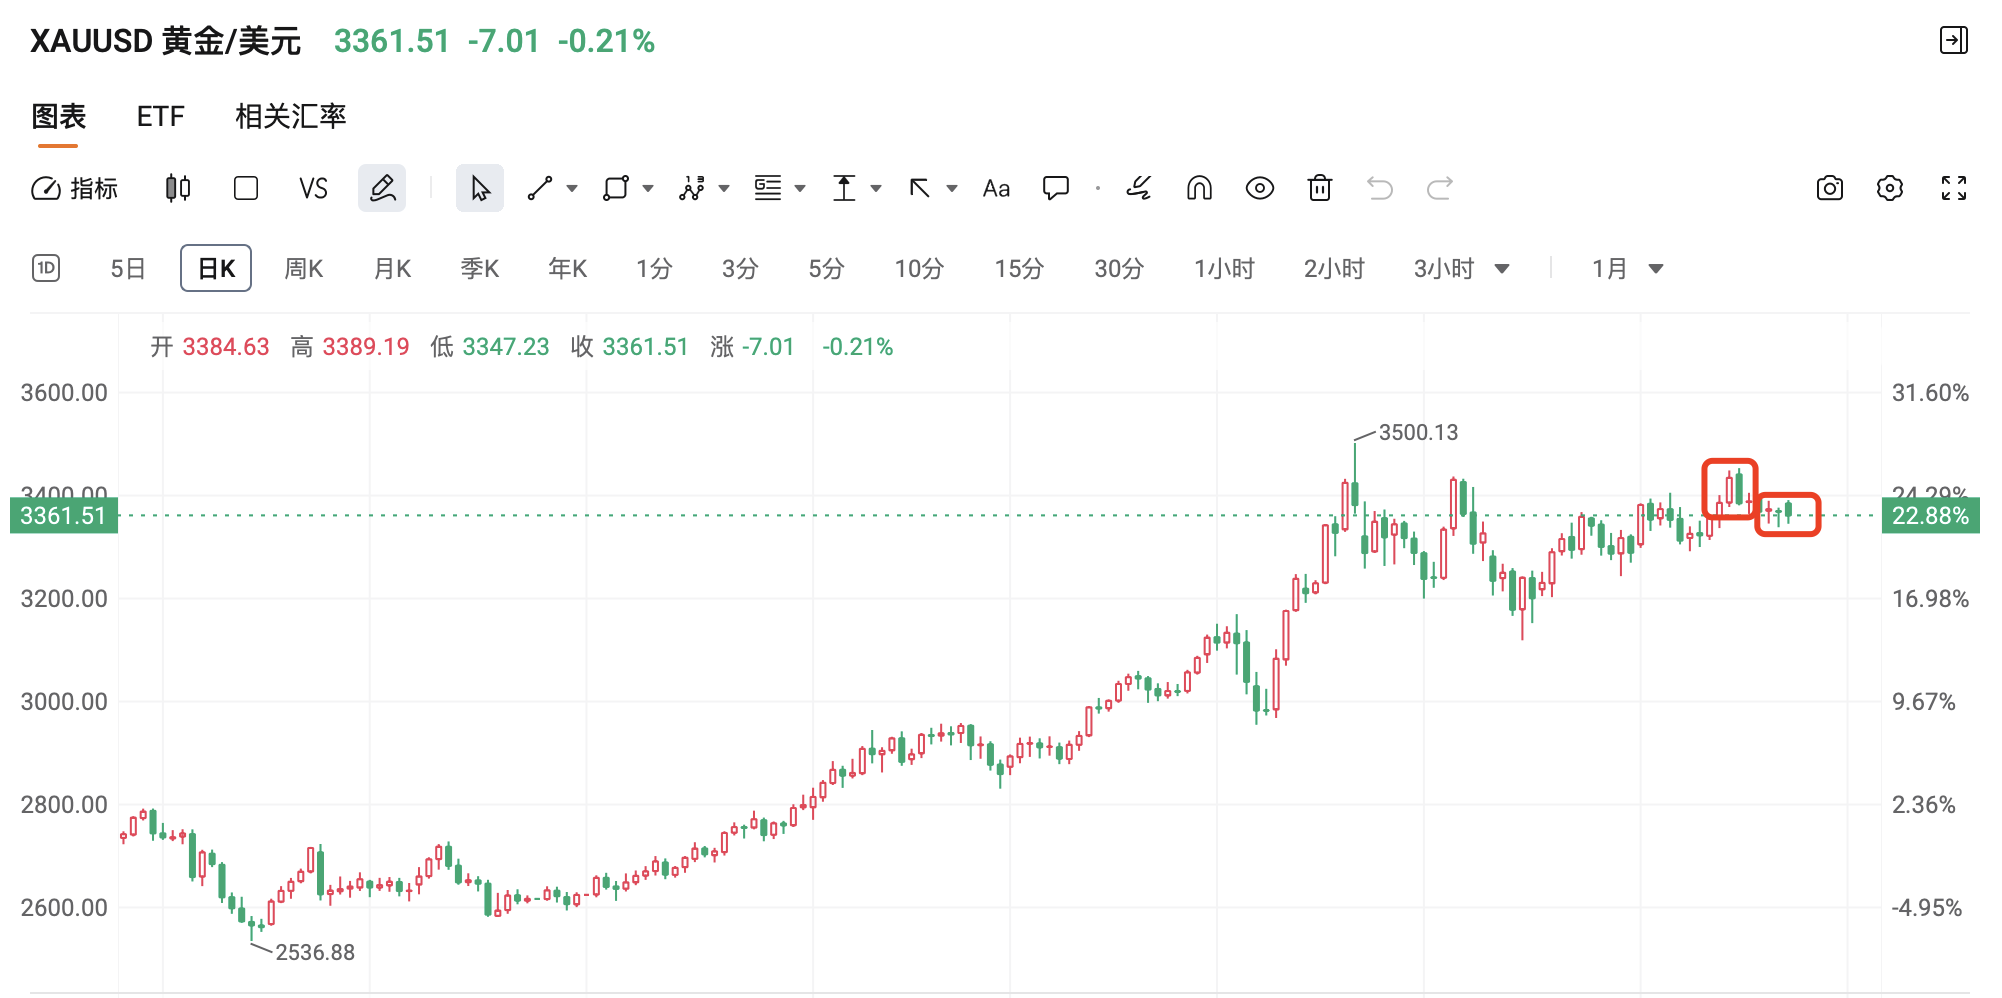Click the 2536.88 low price annotation

point(315,952)
